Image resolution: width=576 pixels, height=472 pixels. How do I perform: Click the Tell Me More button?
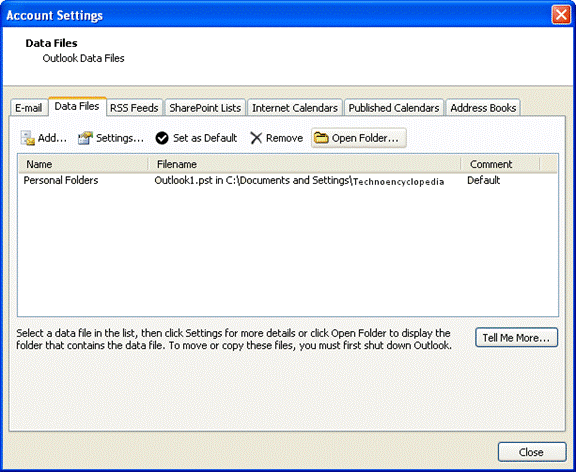pos(516,338)
